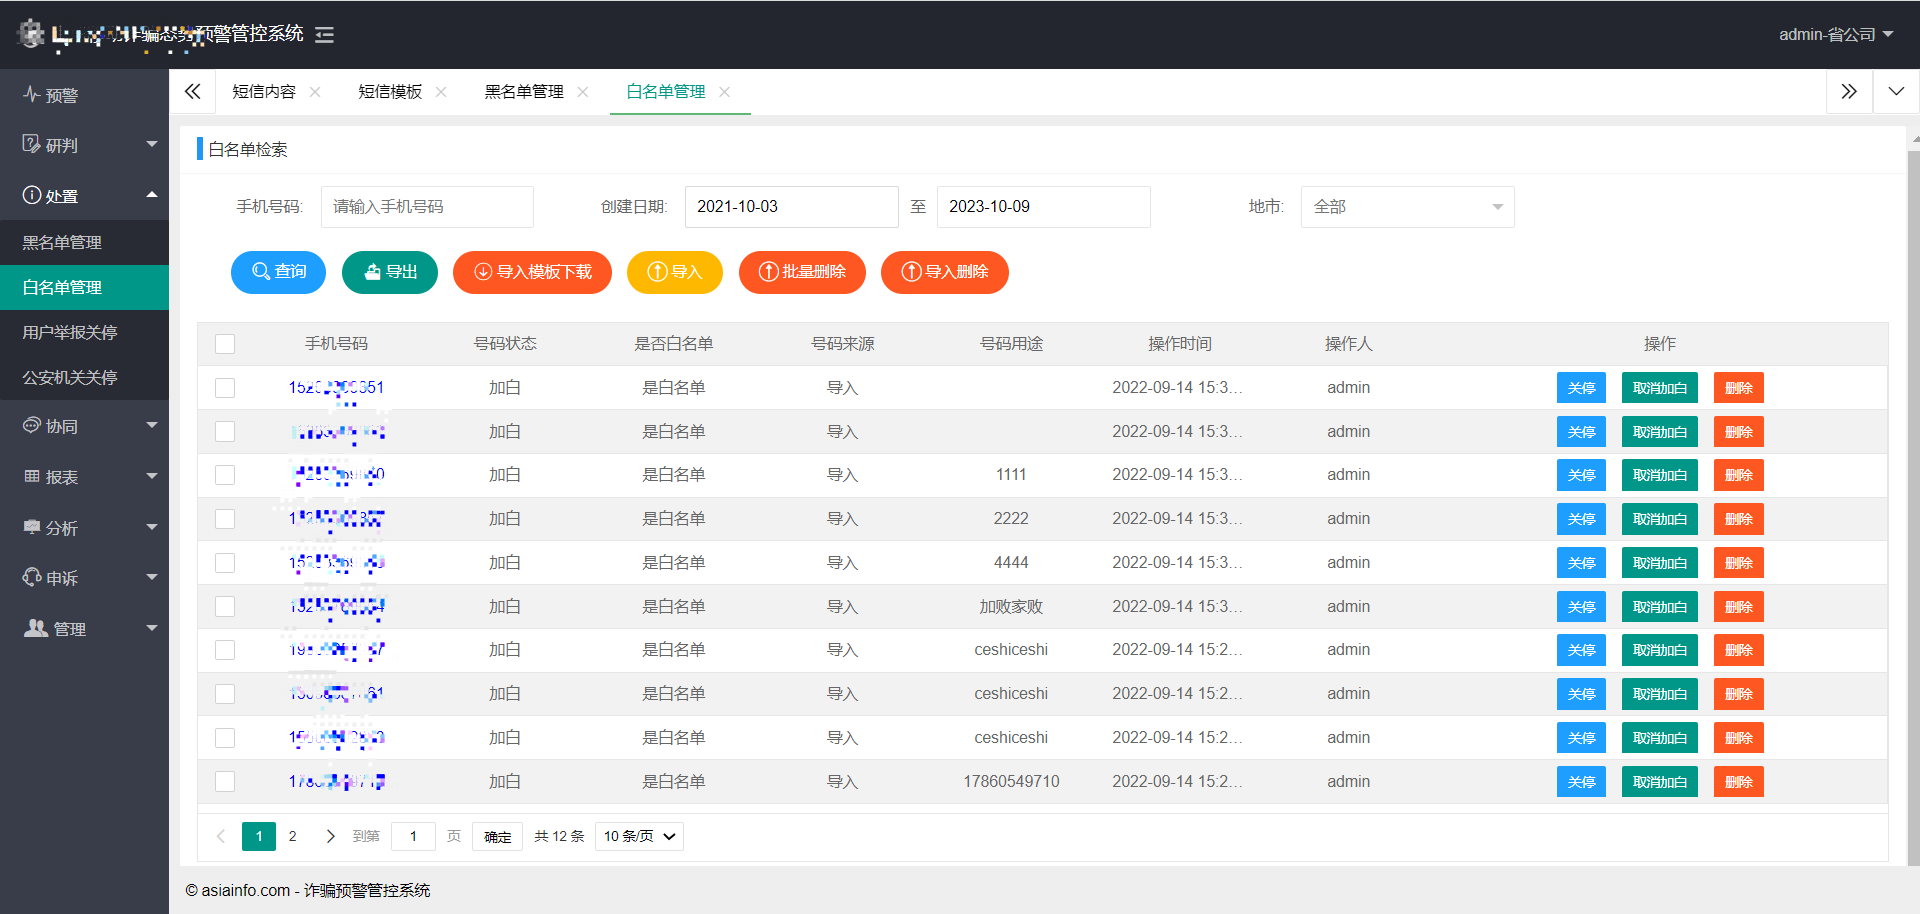Click the previous page arrow
Image resolution: width=1920 pixels, height=914 pixels.
(x=221, y=836)
